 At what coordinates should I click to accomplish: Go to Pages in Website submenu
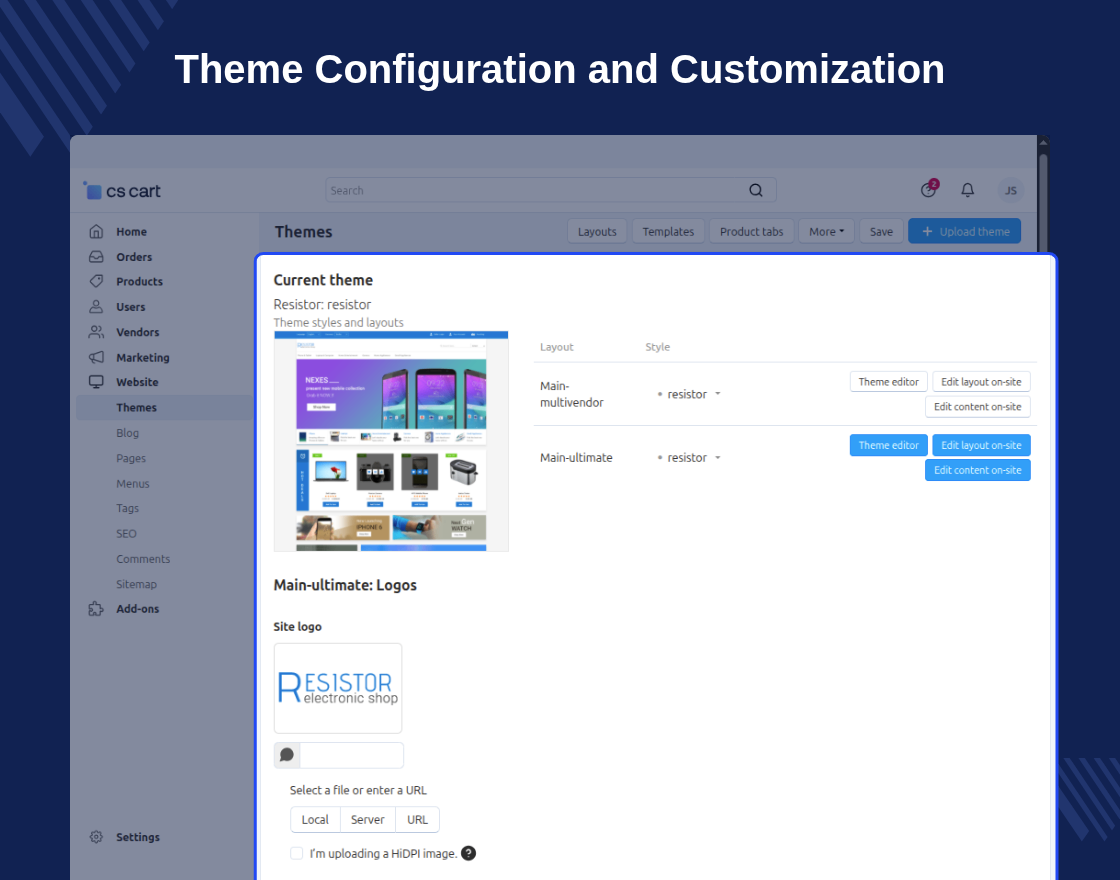coord(131,458)
